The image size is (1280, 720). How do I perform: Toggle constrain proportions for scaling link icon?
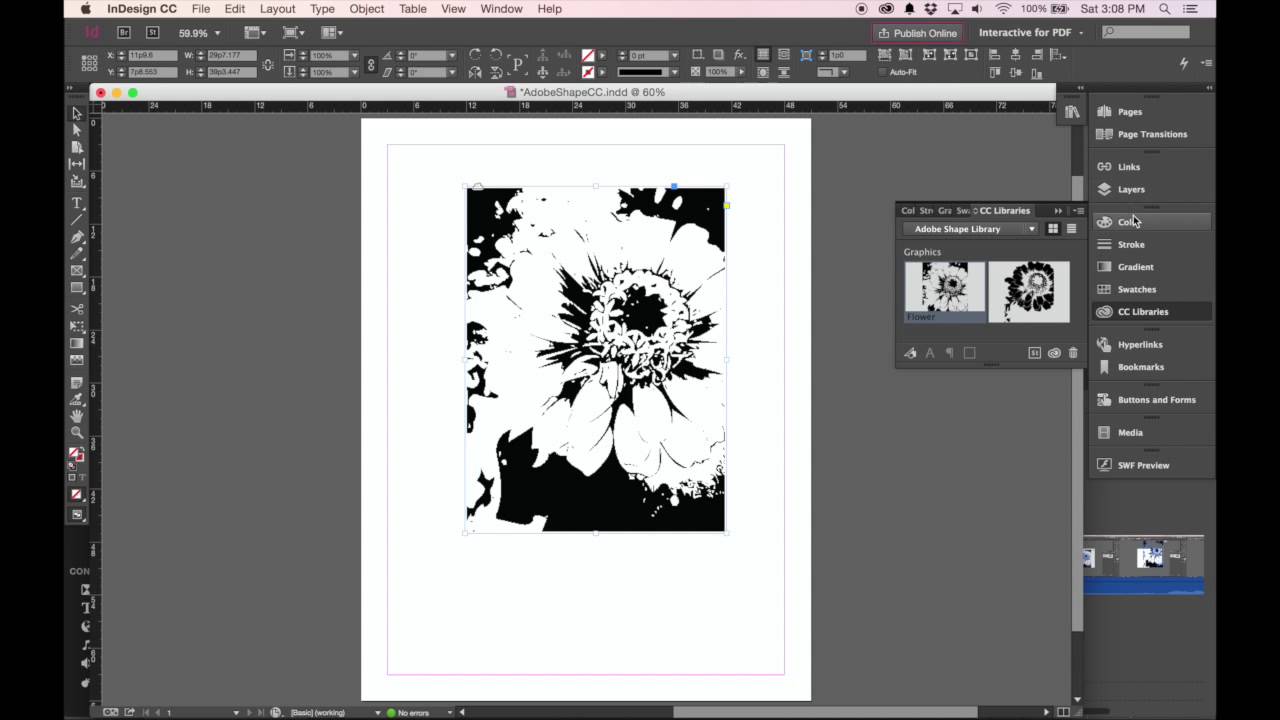point(371,64)
